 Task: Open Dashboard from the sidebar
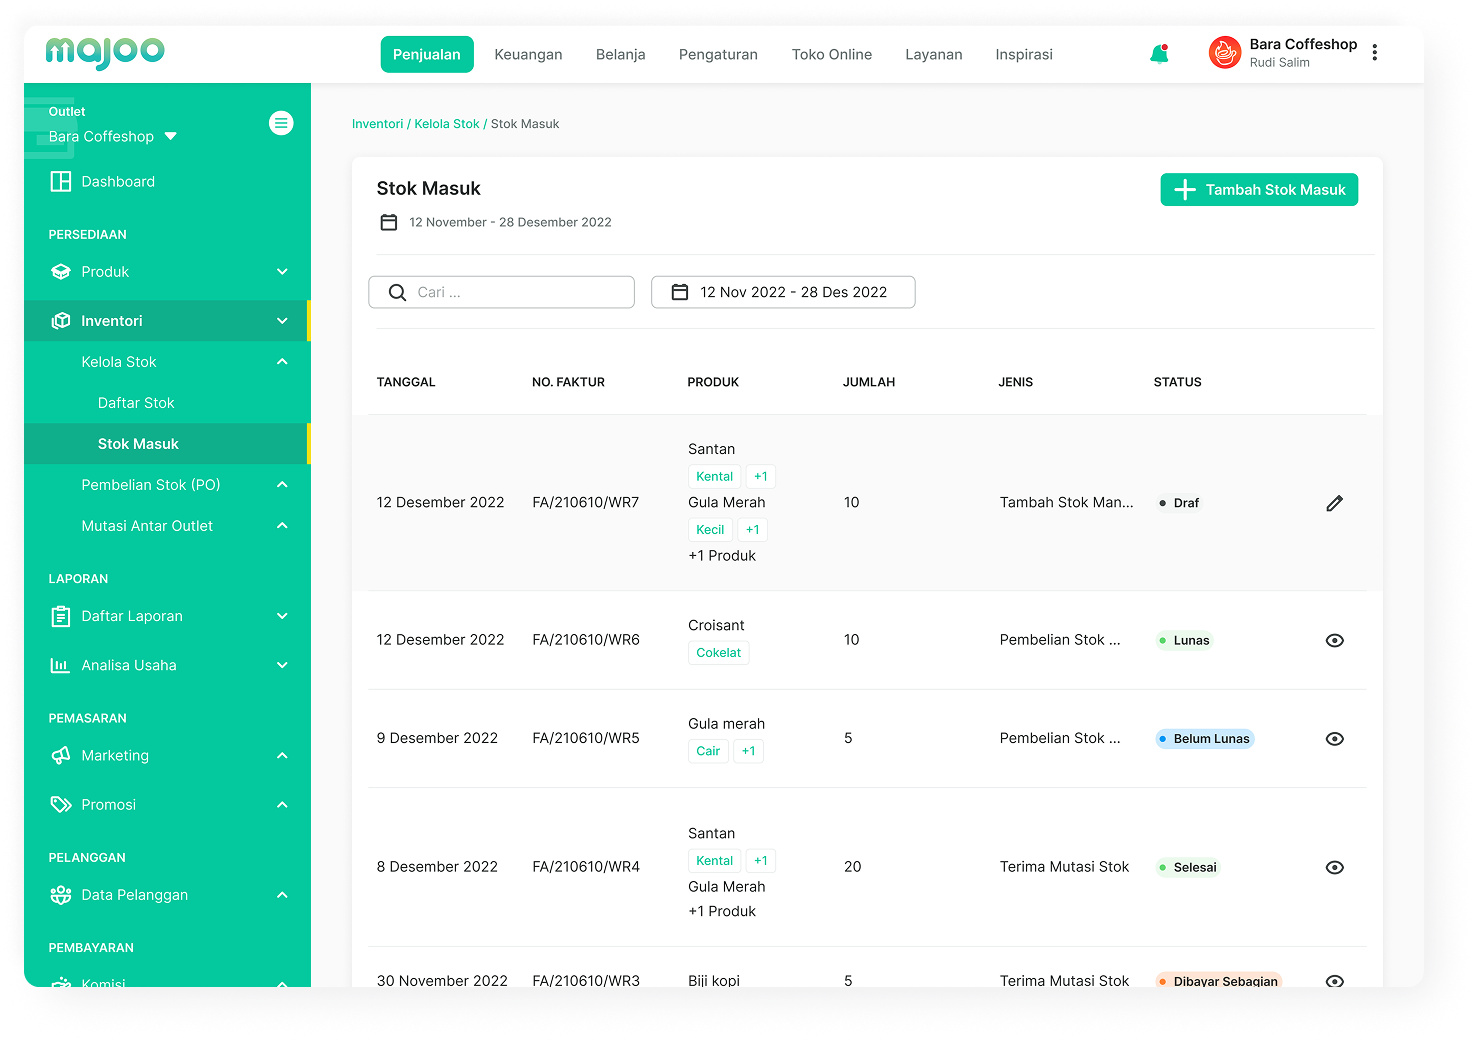click(118, 181)
